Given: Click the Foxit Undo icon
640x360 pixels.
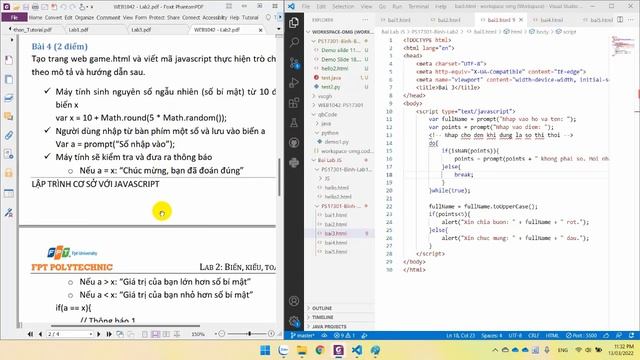Looking at the screenshot, I should (63, 7).
